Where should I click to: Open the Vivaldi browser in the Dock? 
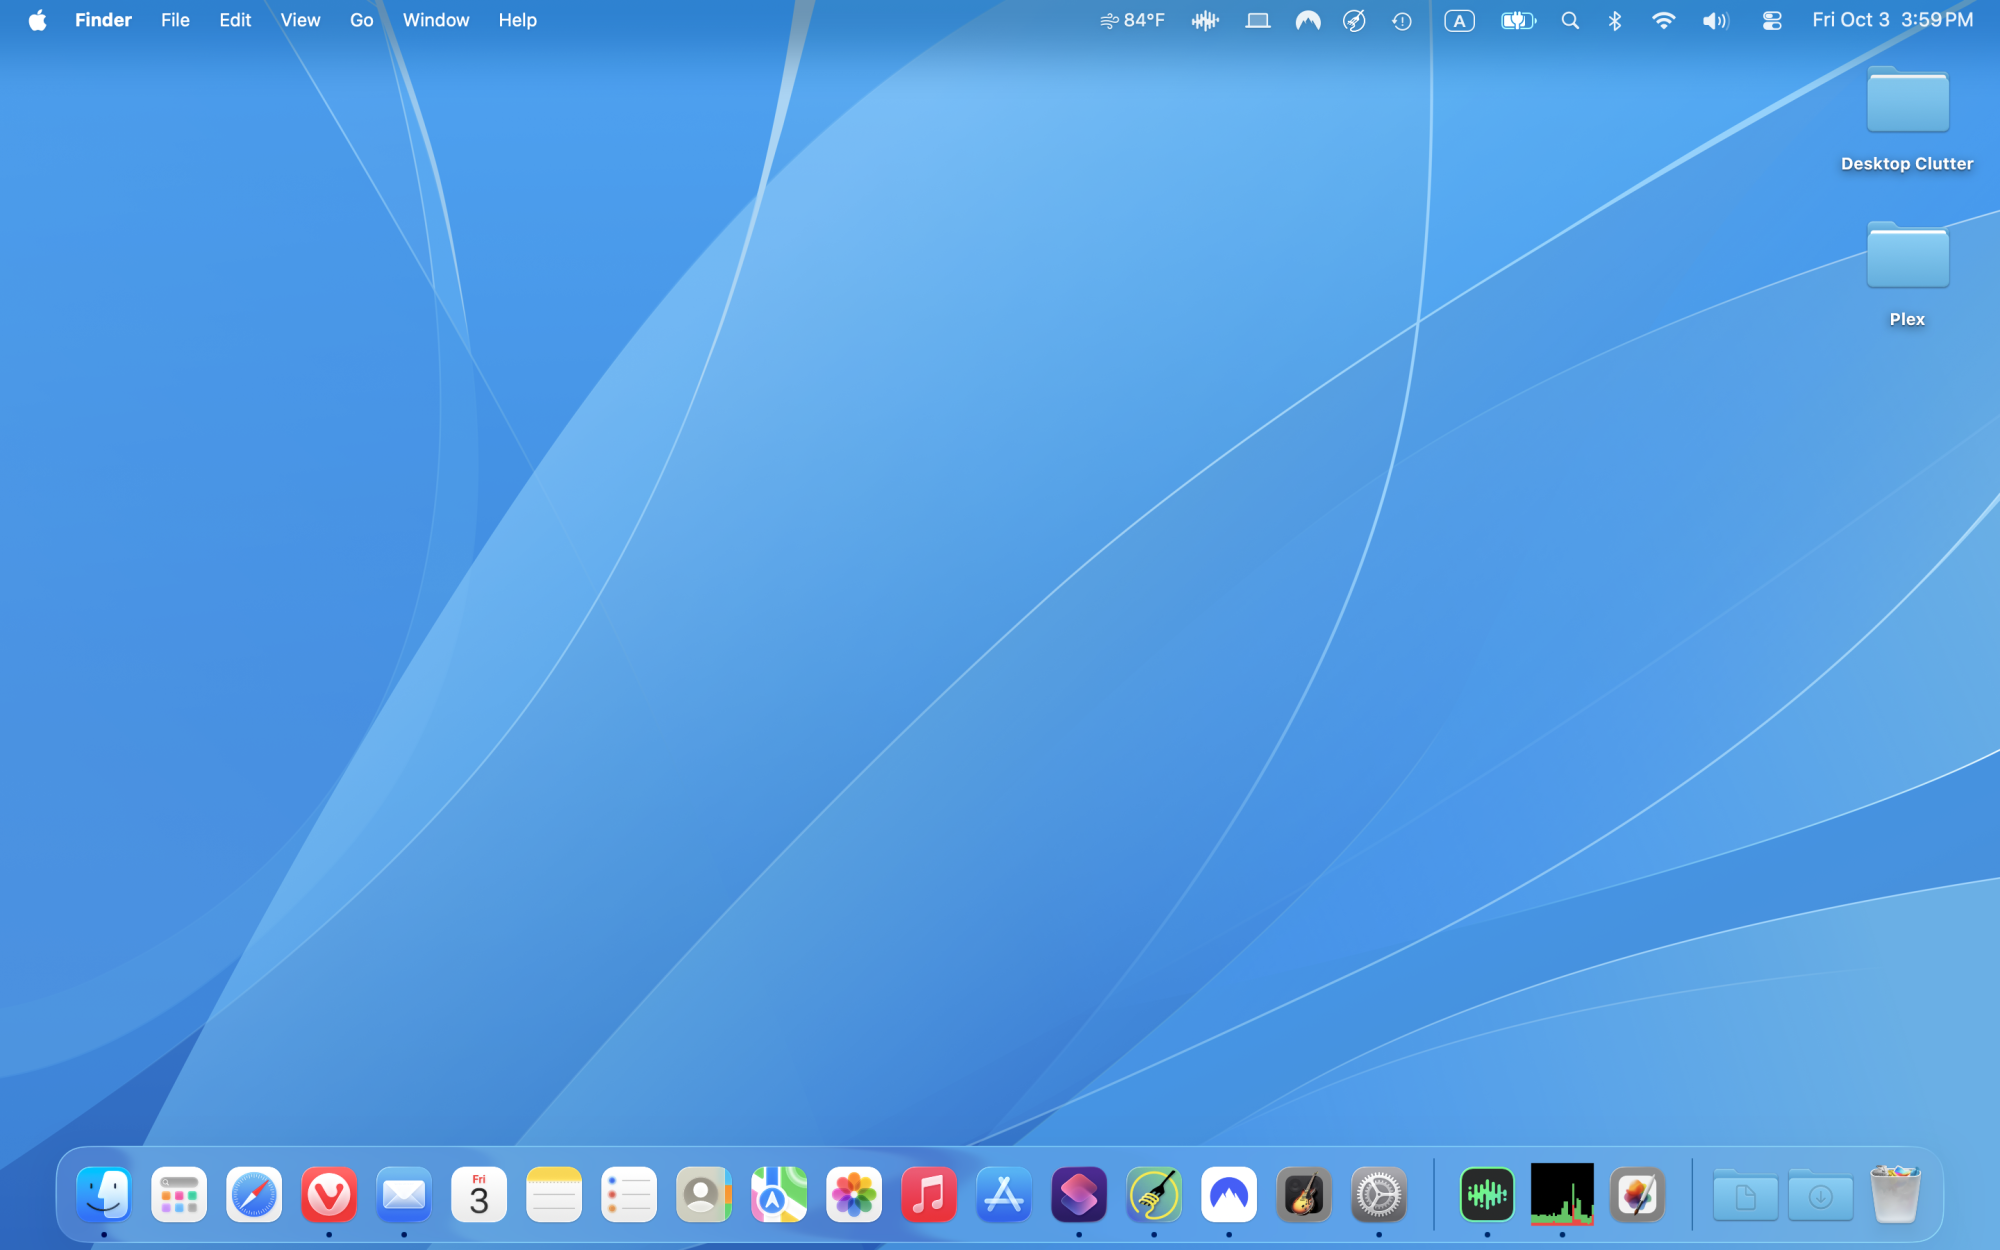point(329,1194)
